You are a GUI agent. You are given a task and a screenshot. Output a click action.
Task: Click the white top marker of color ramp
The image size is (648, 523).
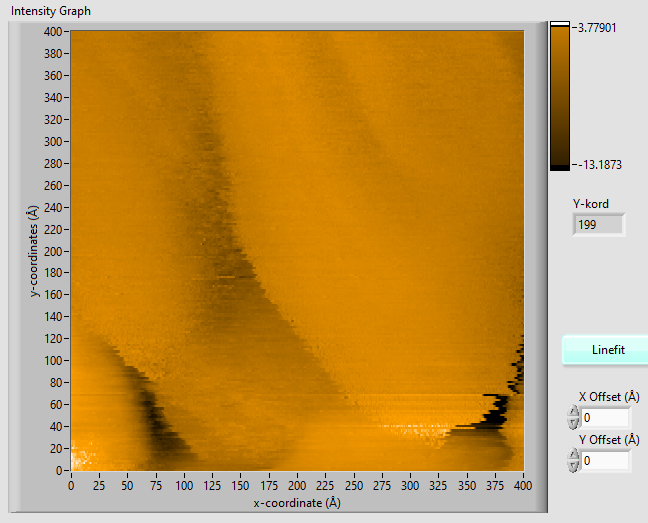[x=559, y=23]
